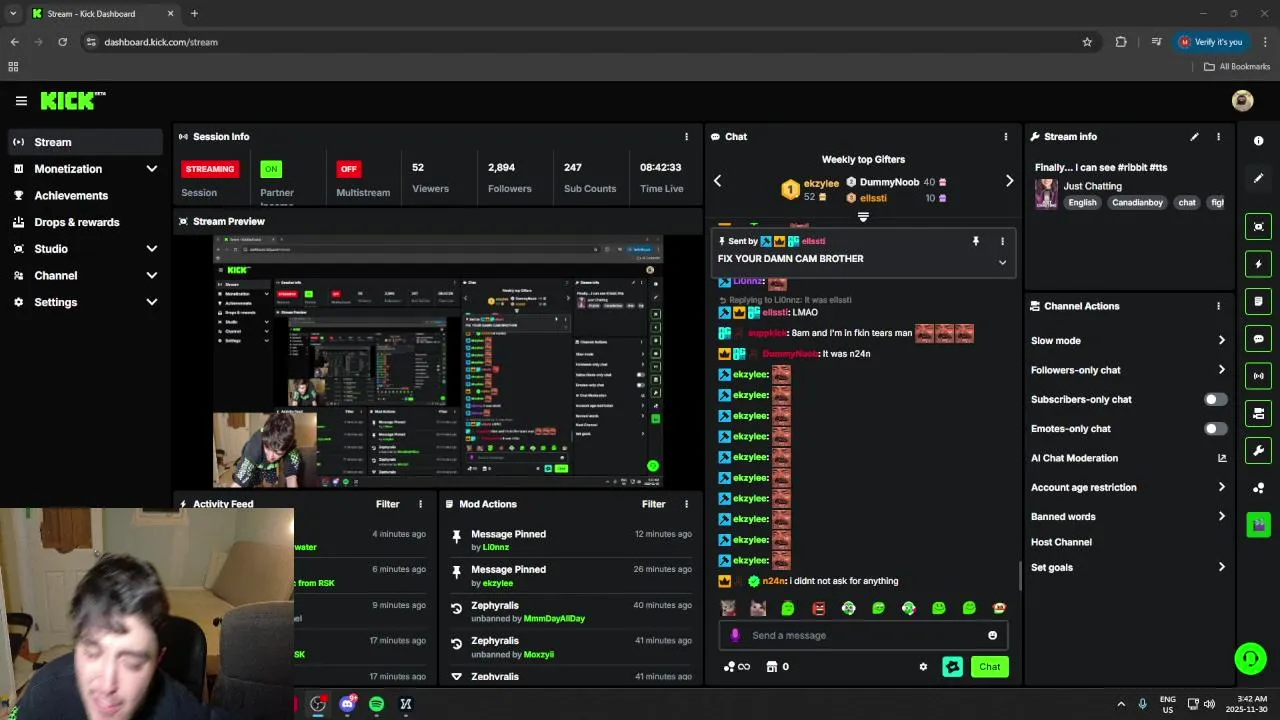The image size is (1280, 720).
Task: Toggle the document widget icon in sidebar
Action: pyautogui.click(x=1258, y=301)
